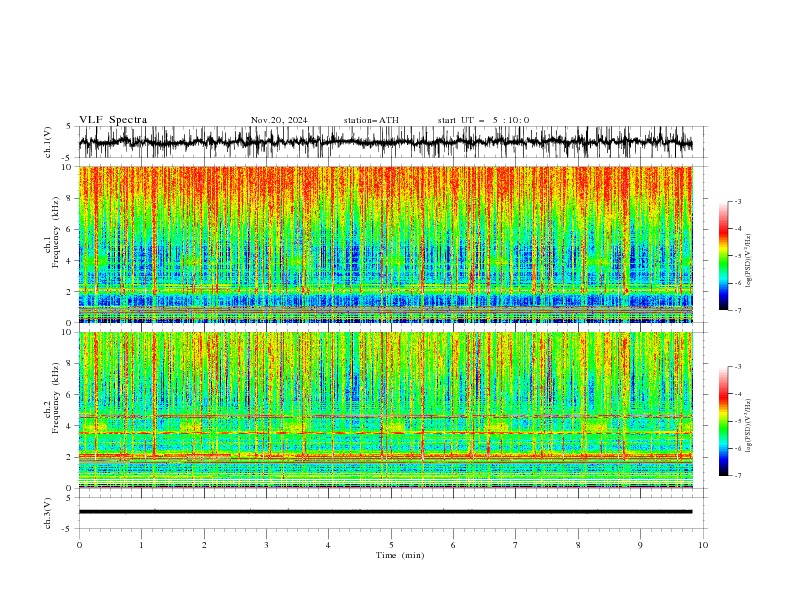Image resolution: width=792 pixels, height=612 pixels.
Task: Click the "8" tick on ch.1 frequency axis
Action: [70, 198]
